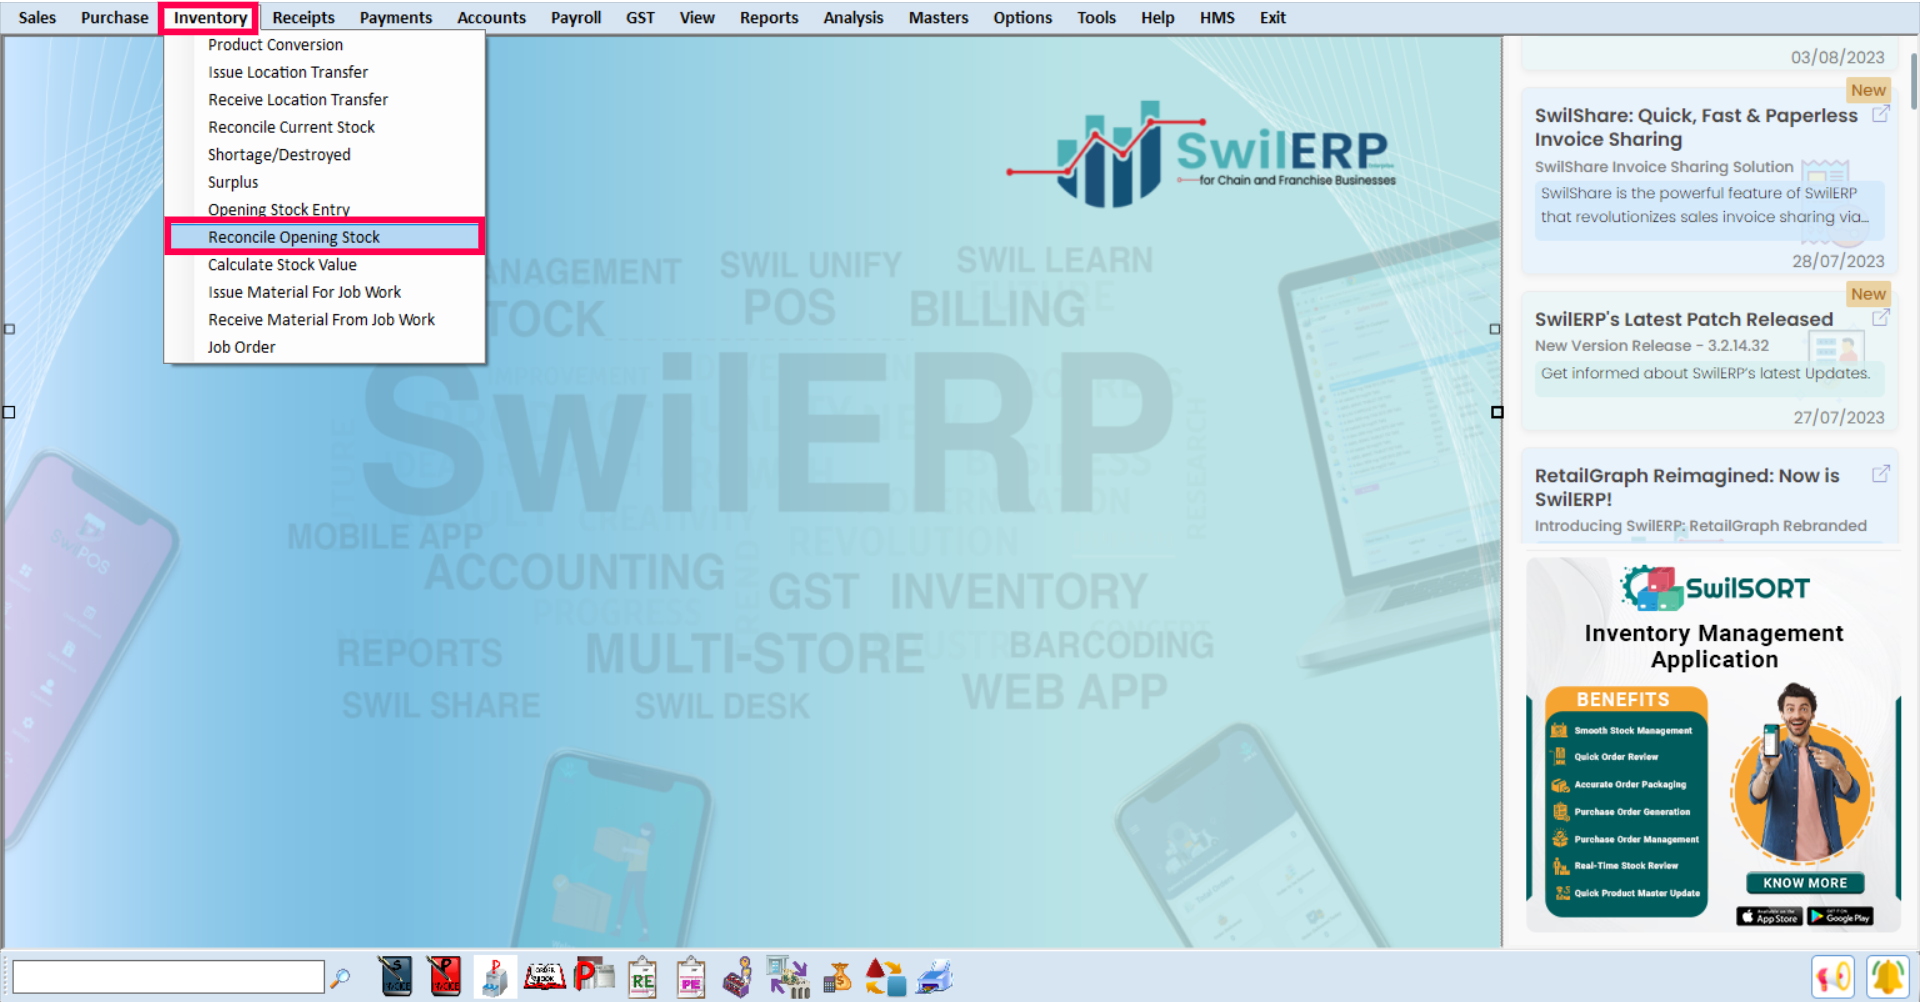Image resolution: width=1920 pixels, height=1002 pixels.
Task: Select Surplus menu entry
Action: tap(325, 182)
